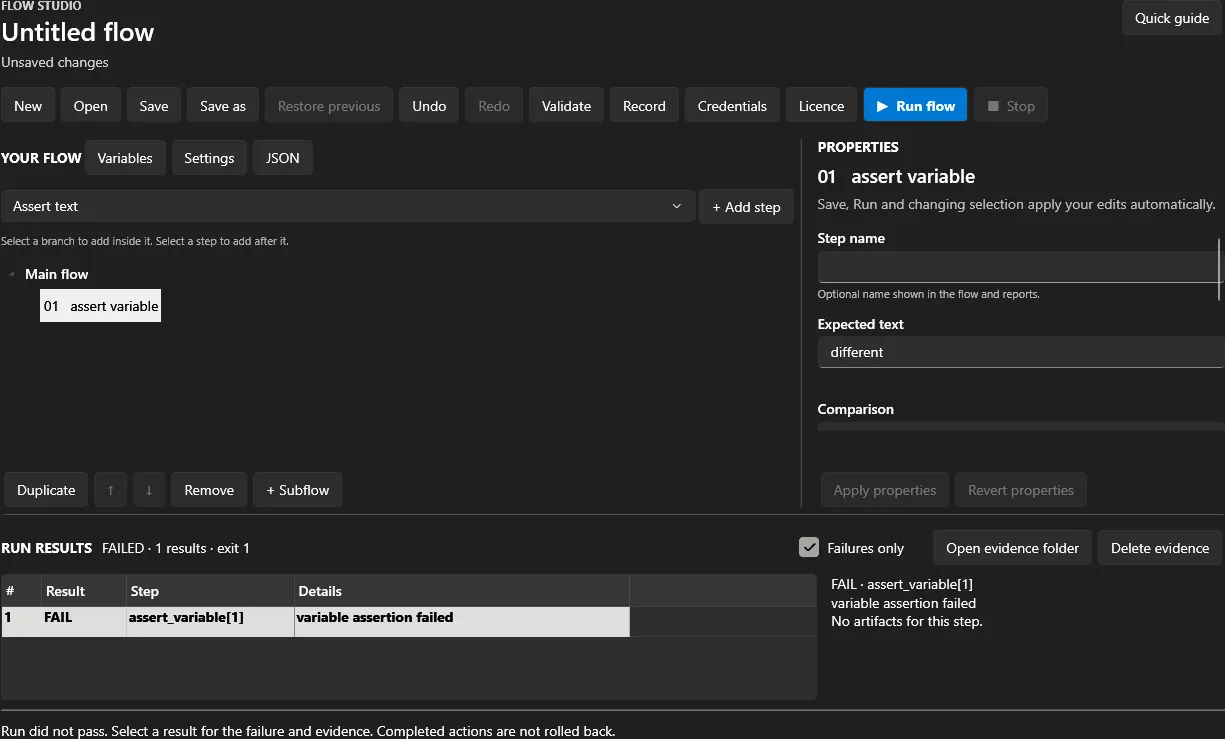The width and height of the screenshot is (1225, 739).
Task: Click the 'FAILED · 1 results · exit 1' summary
Action: [x=176, y=548]
